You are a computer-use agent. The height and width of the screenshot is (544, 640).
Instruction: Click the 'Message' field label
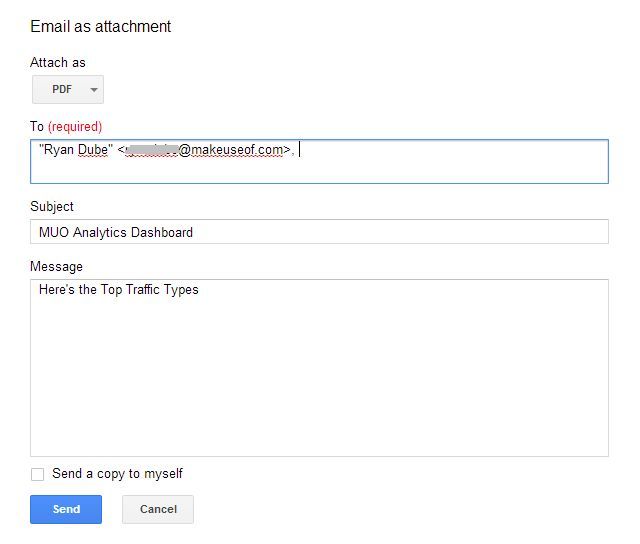[x=56, y=266]
